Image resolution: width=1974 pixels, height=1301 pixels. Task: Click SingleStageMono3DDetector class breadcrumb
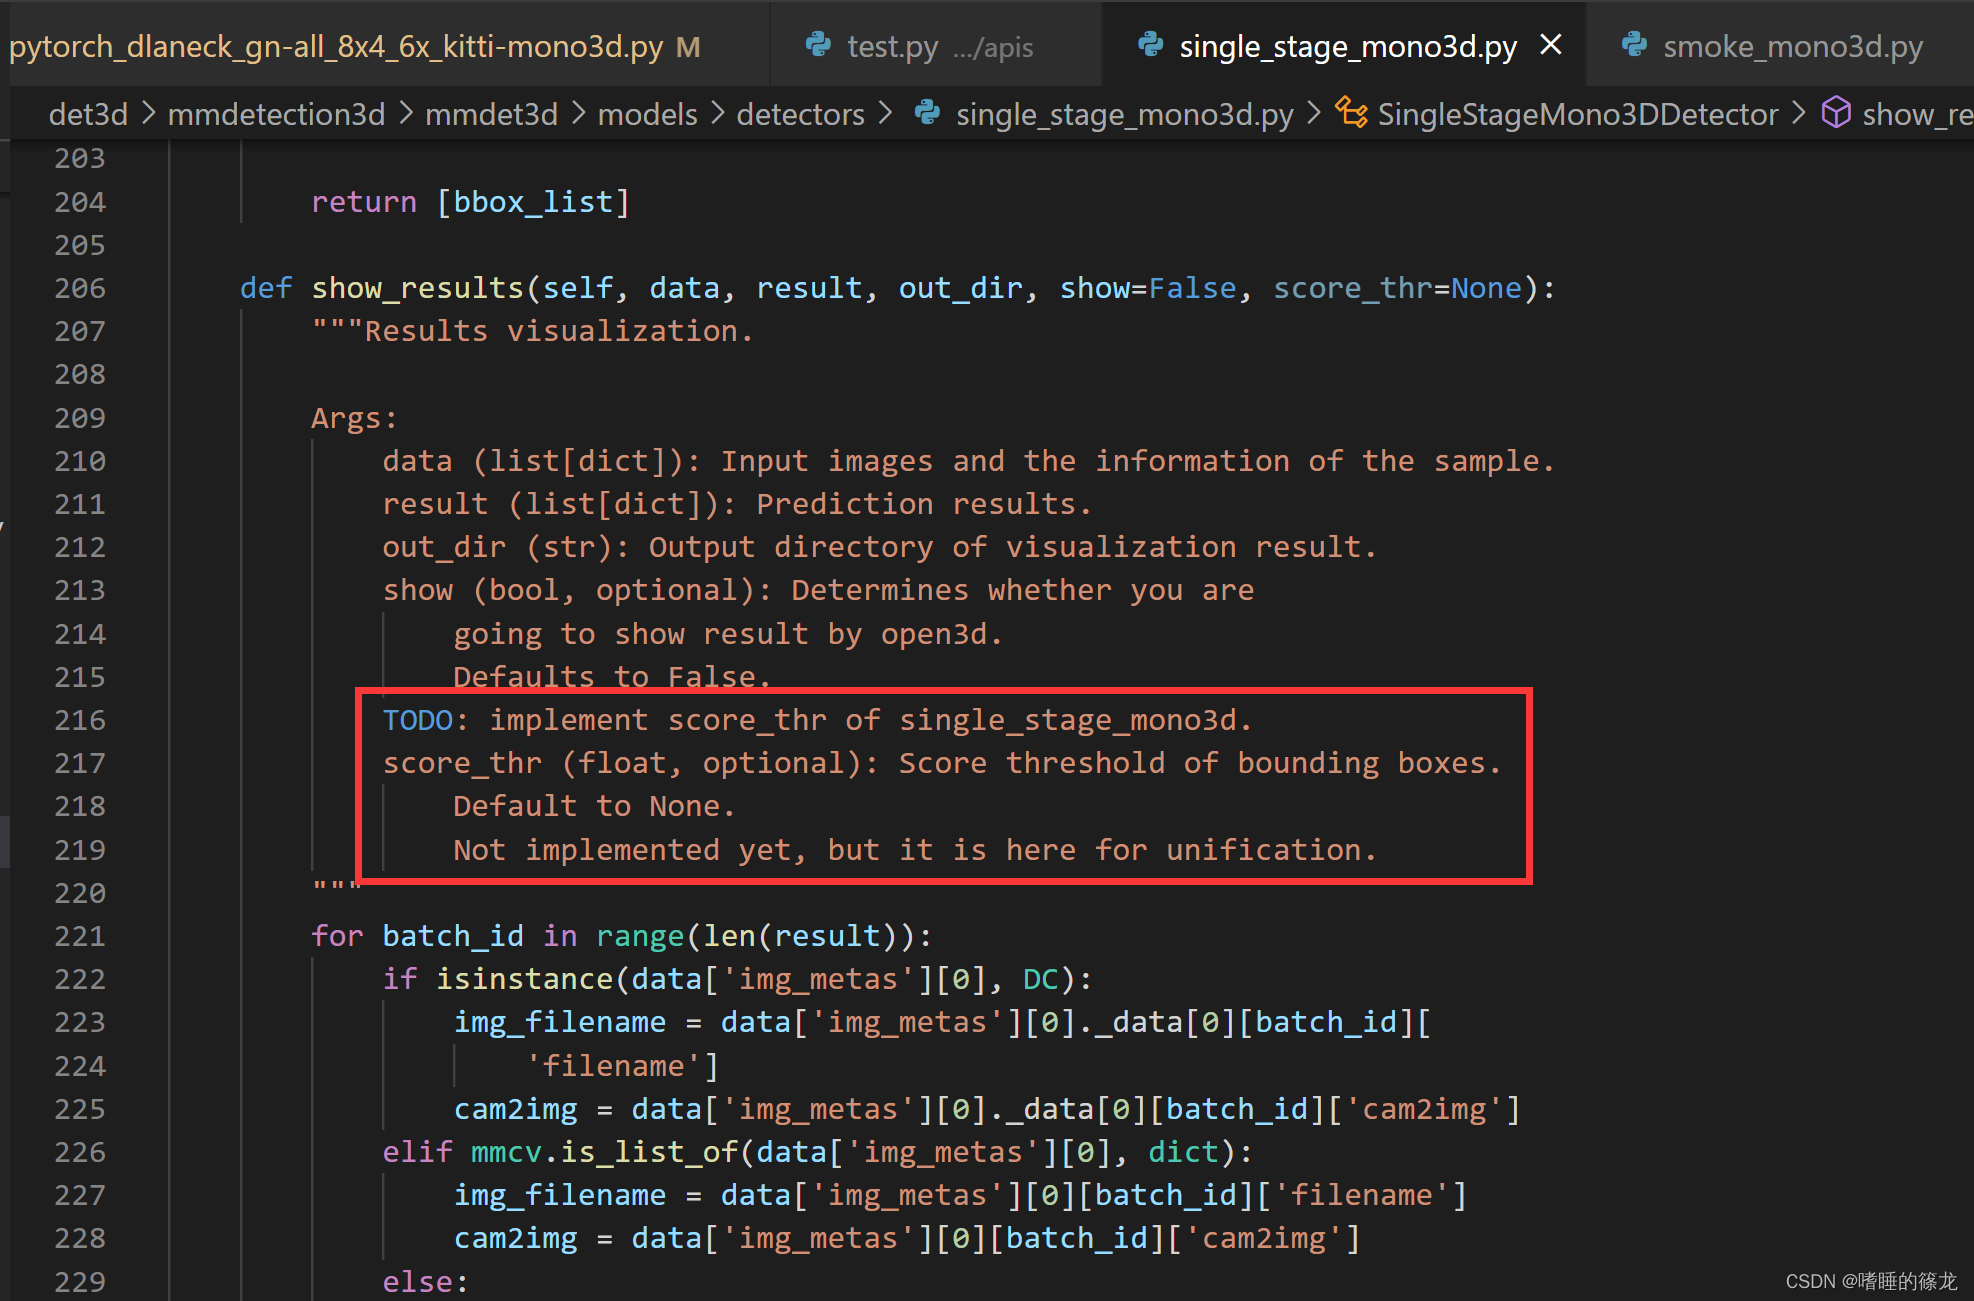pyautogui.click(x=1577, y=114)
